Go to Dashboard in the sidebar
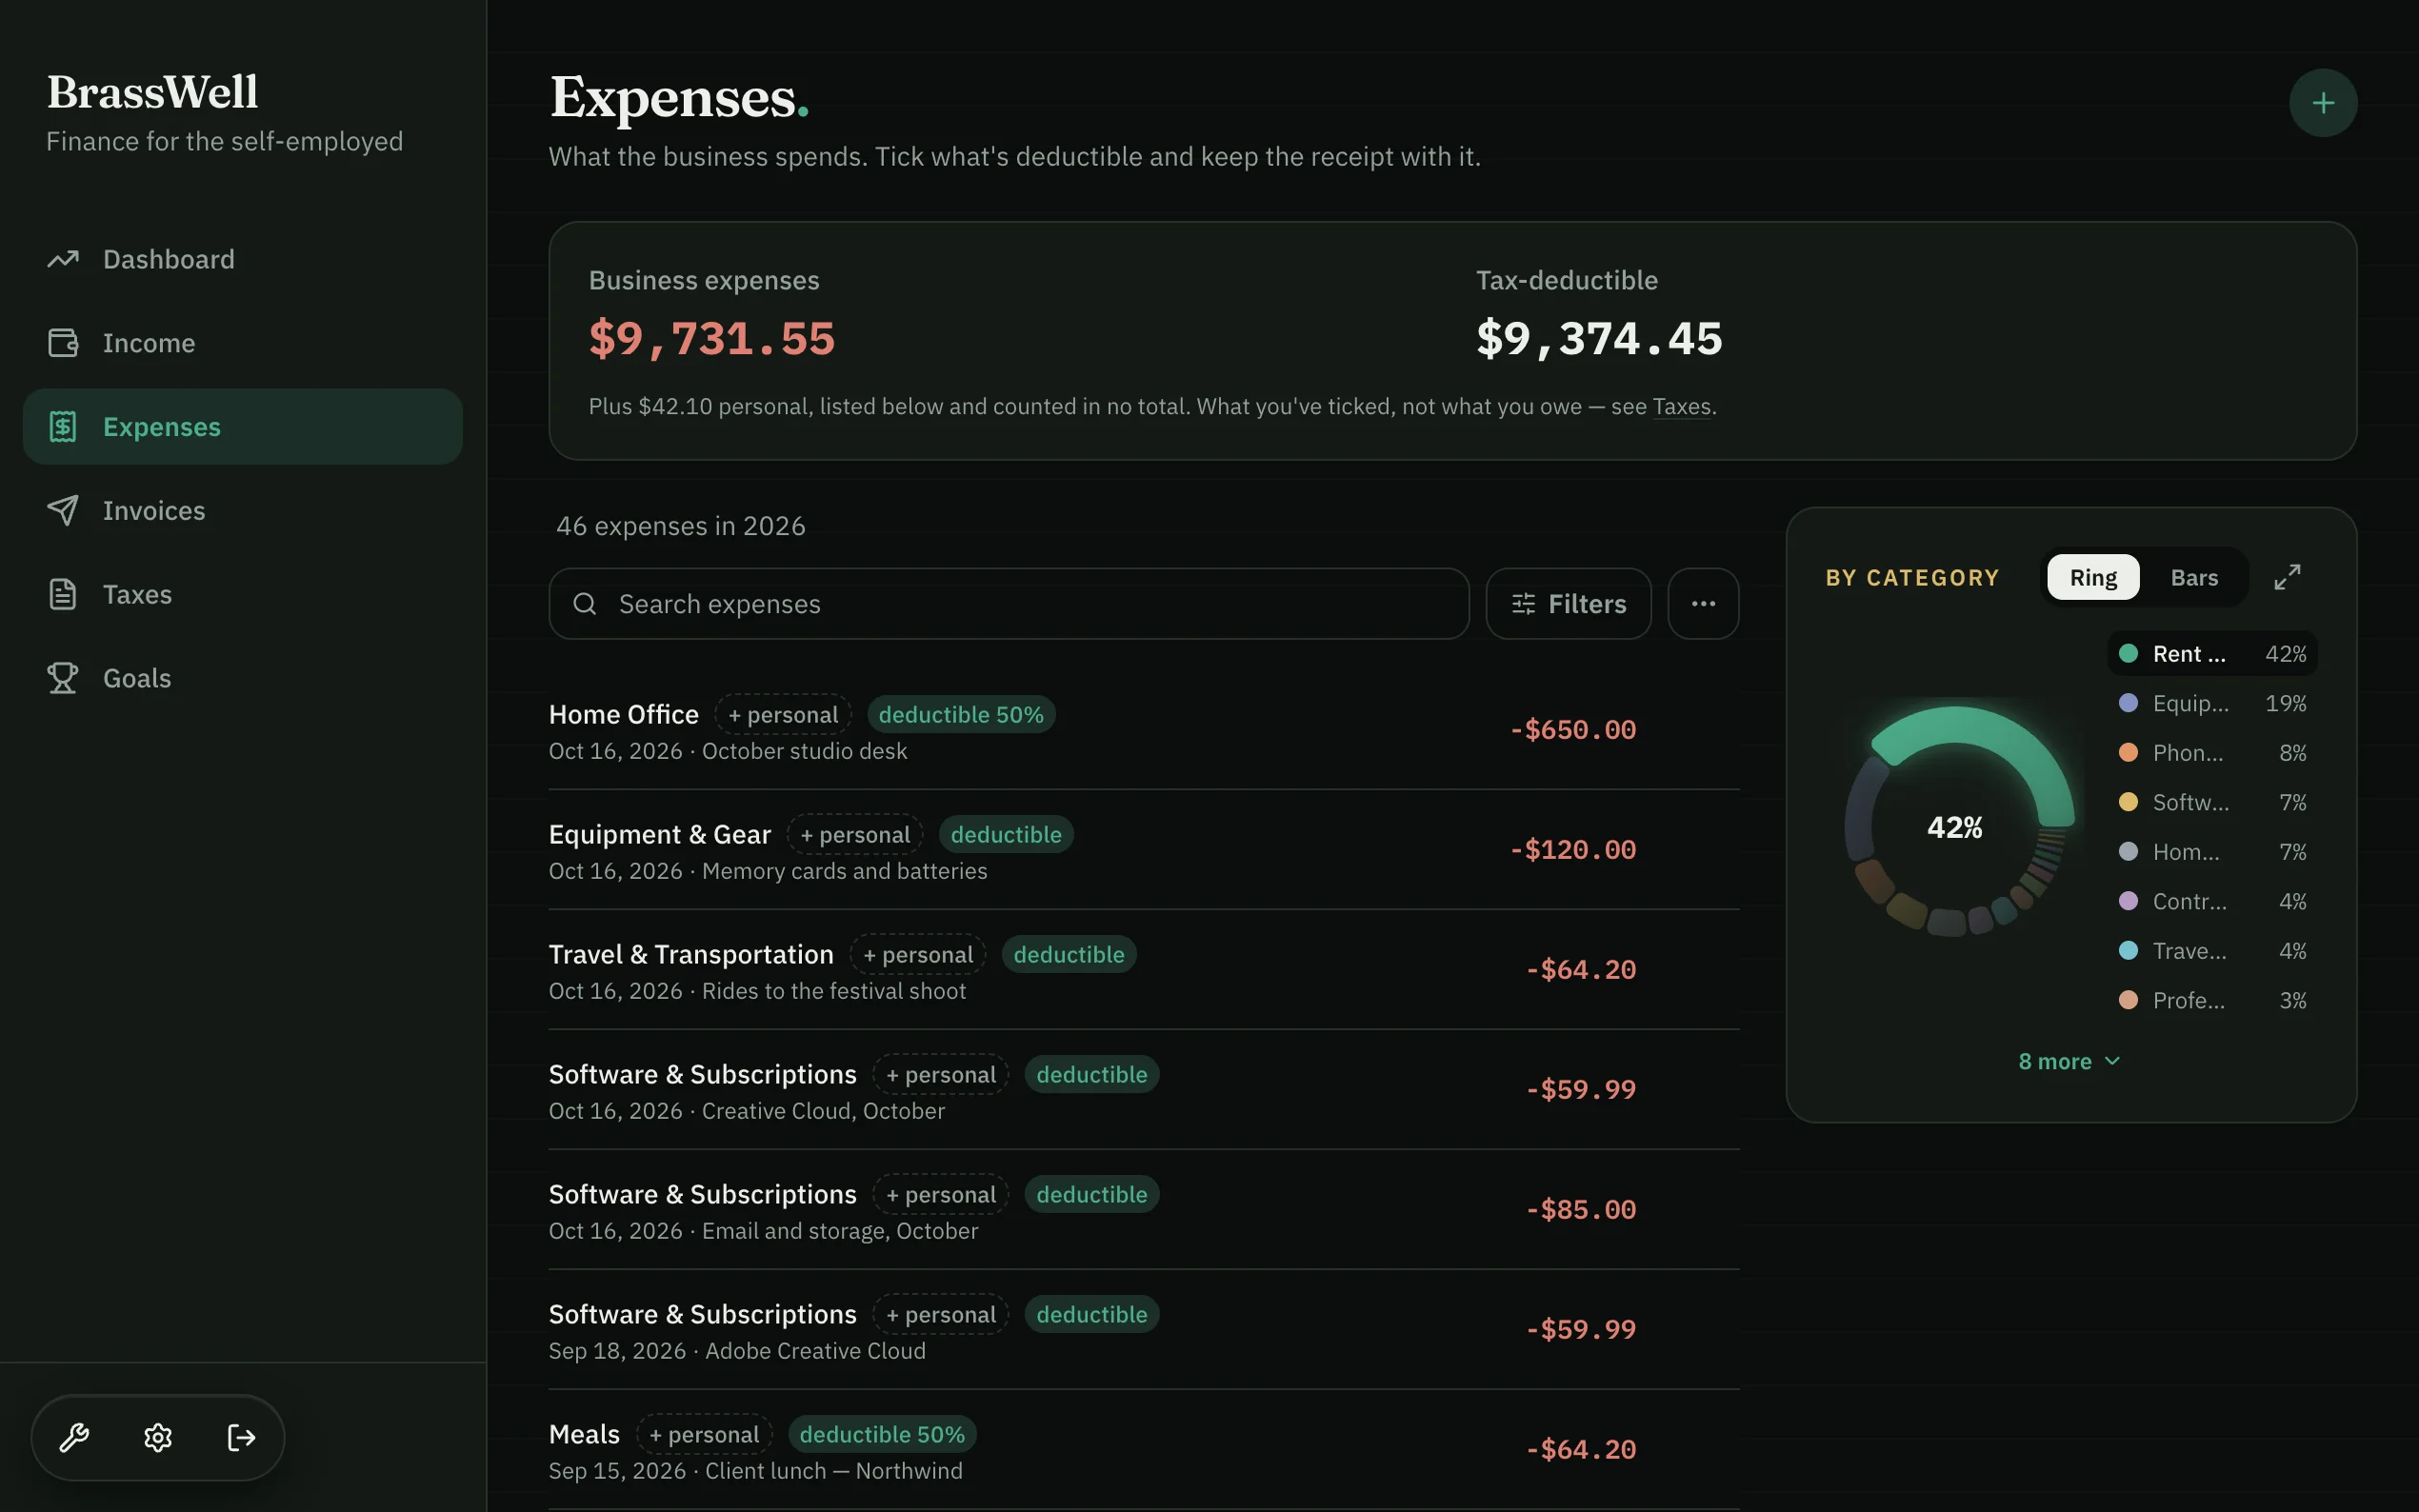Image resolution: width=2419 pixels, height=1512 pixels. click(242, 259)
